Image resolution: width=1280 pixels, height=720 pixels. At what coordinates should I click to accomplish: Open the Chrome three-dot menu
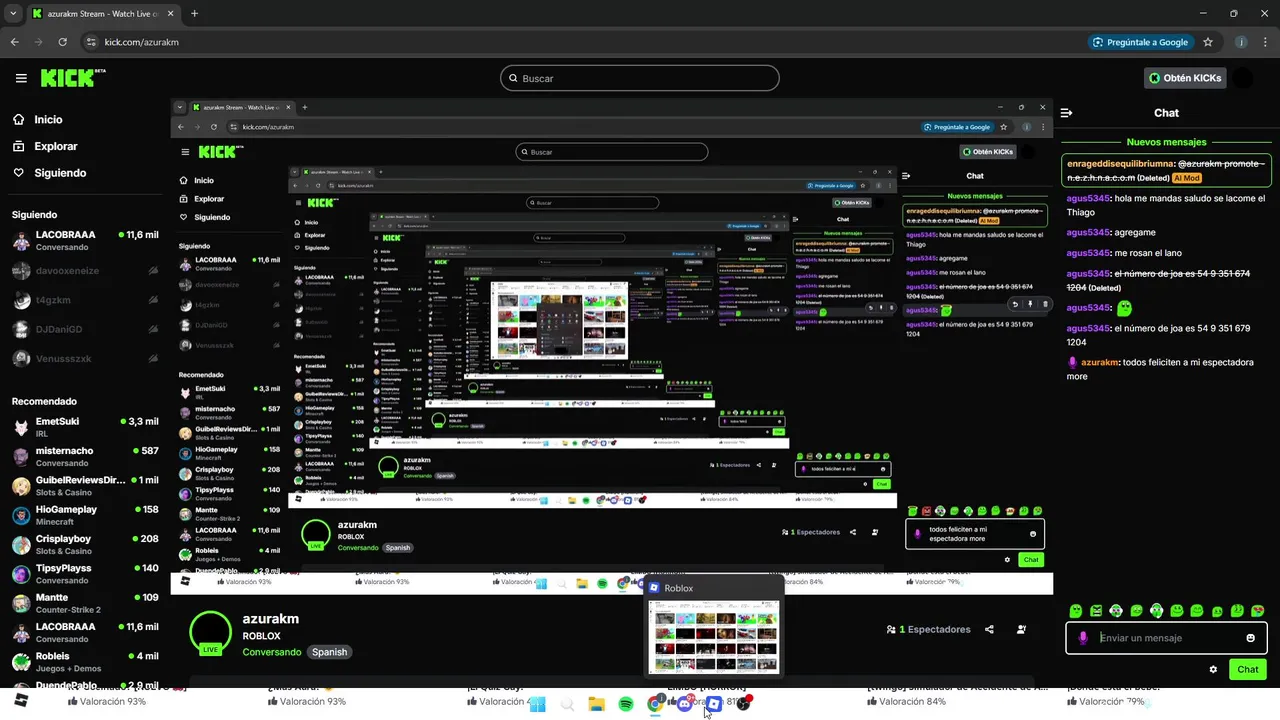click(1266, 42)
